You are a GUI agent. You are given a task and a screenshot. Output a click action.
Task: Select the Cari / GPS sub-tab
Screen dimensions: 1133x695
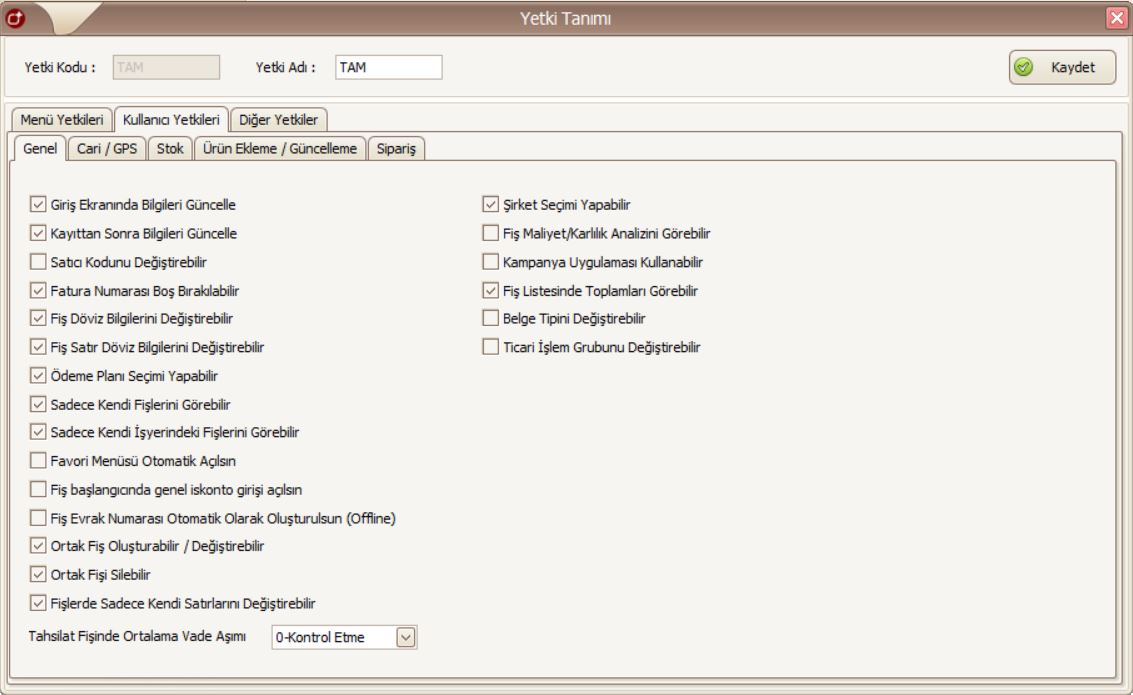[x=107, y=148]
